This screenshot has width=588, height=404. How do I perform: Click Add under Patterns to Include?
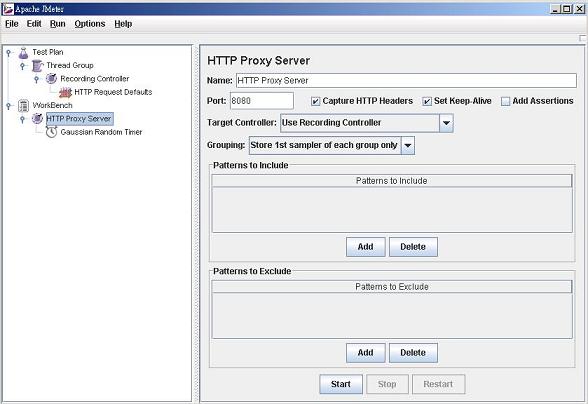click(x=366, y=247)
